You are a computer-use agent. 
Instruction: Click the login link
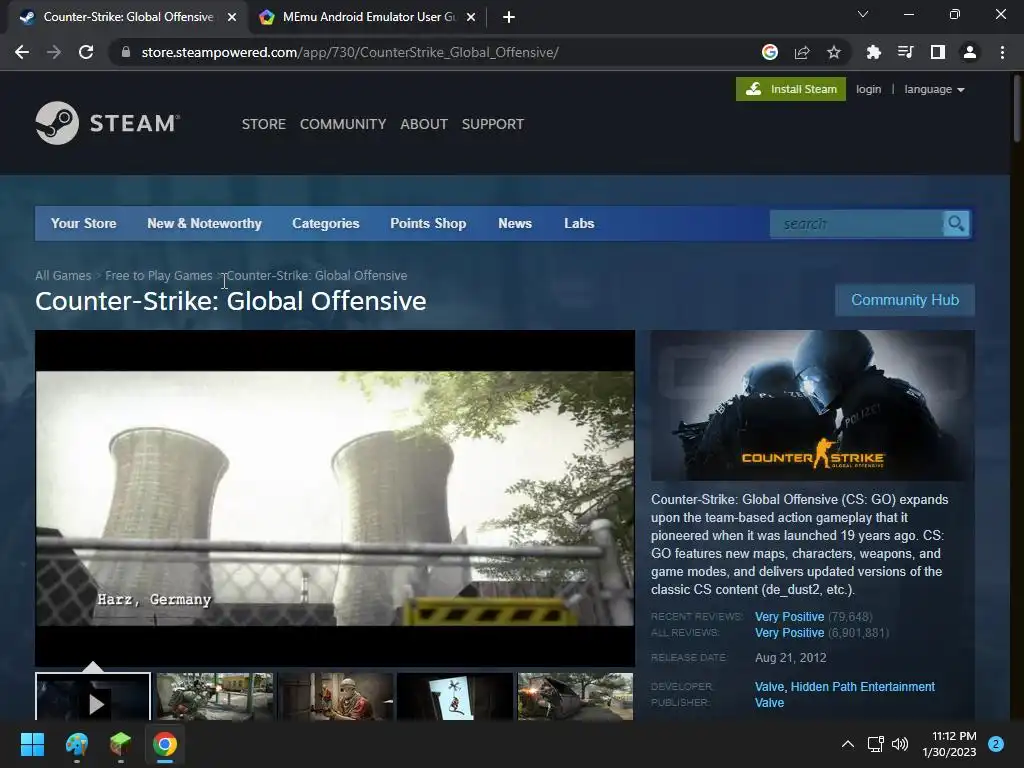[x=869, y=89]
